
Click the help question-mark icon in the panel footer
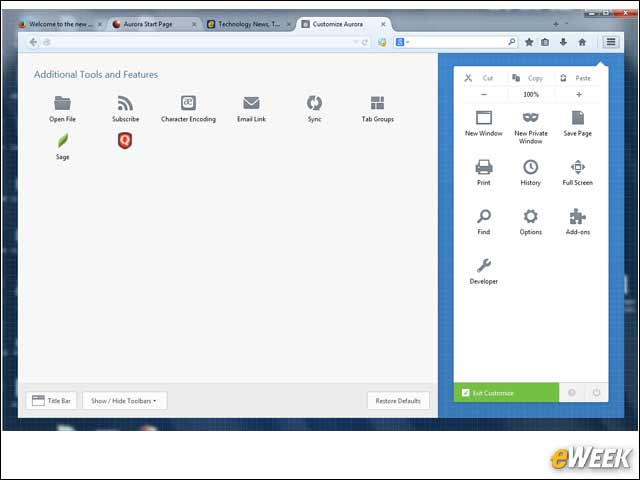tap(571, 393)
